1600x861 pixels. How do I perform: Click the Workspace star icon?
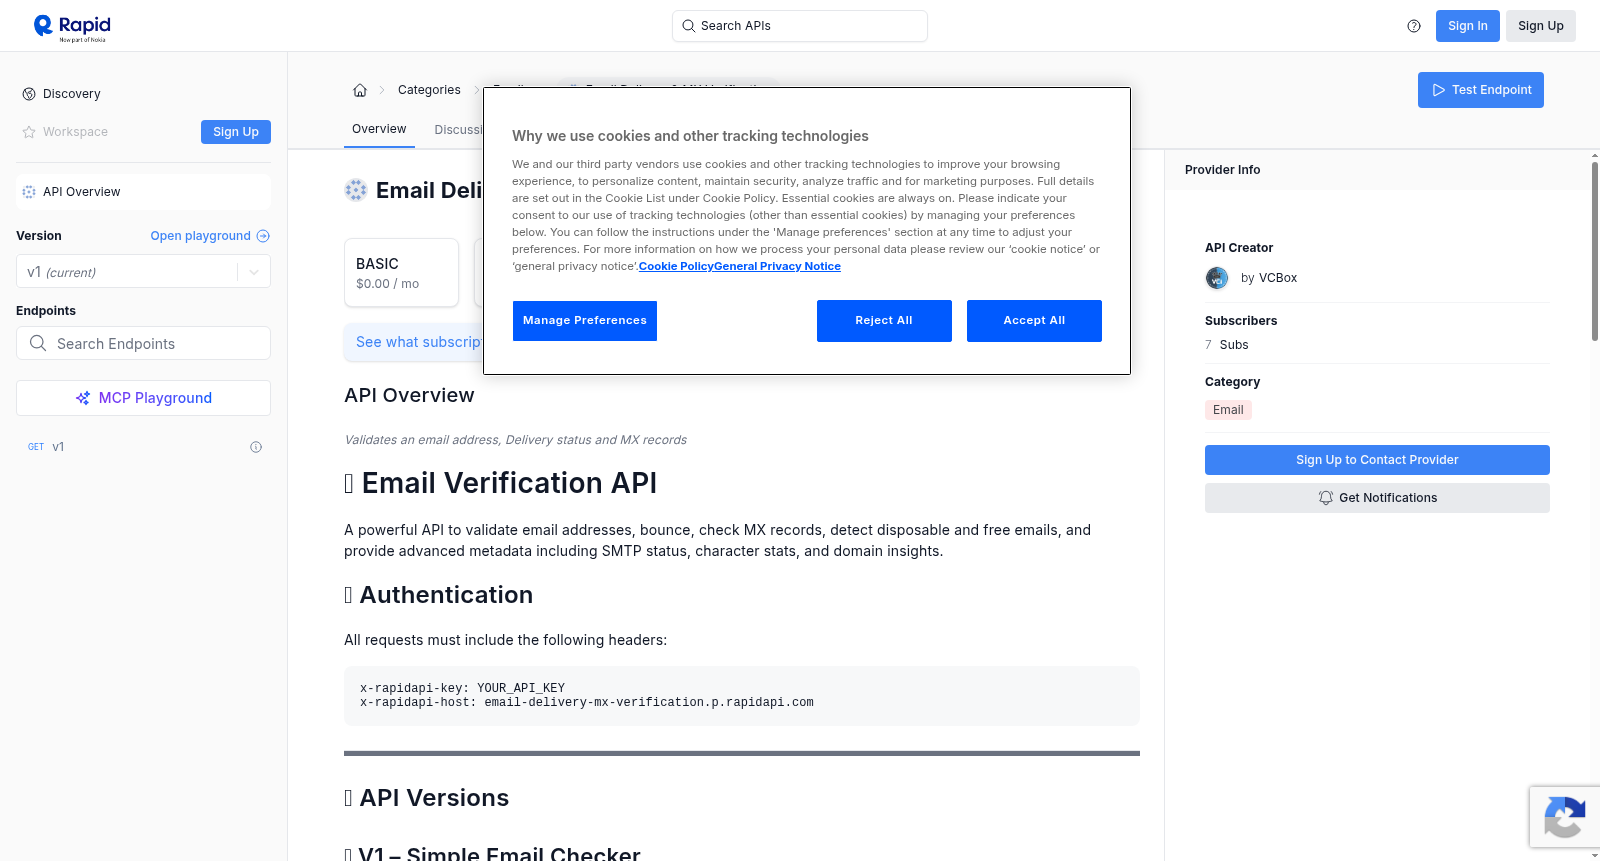click(x=29, y=132)
